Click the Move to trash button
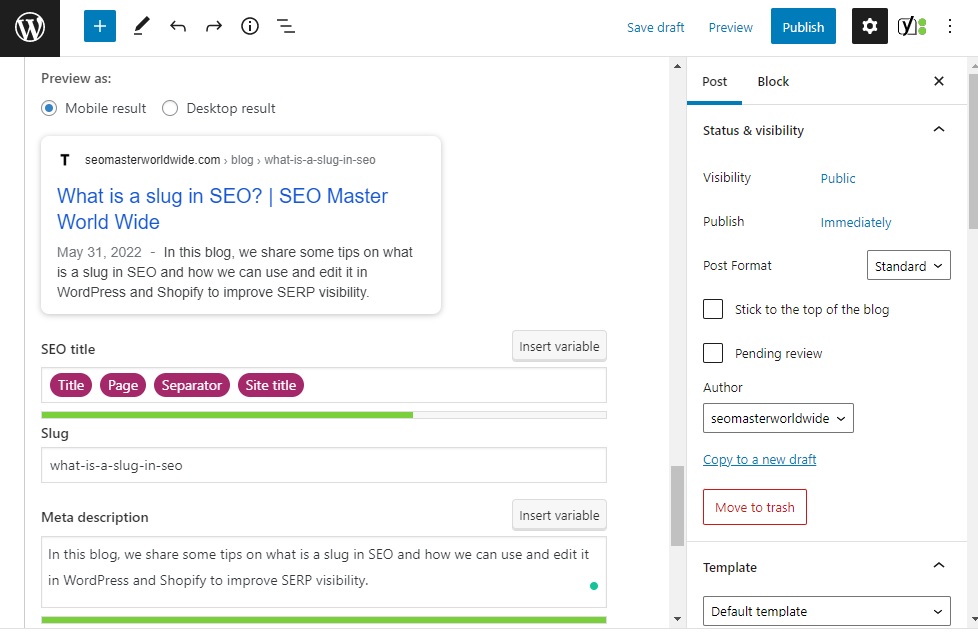The image size is (978, 635). pyautogui.click(x=755, y=507)
